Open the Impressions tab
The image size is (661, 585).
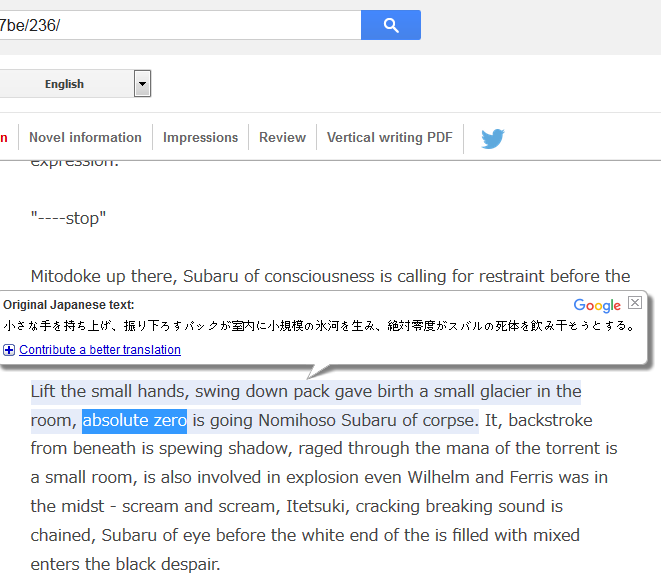coord(200,137)
